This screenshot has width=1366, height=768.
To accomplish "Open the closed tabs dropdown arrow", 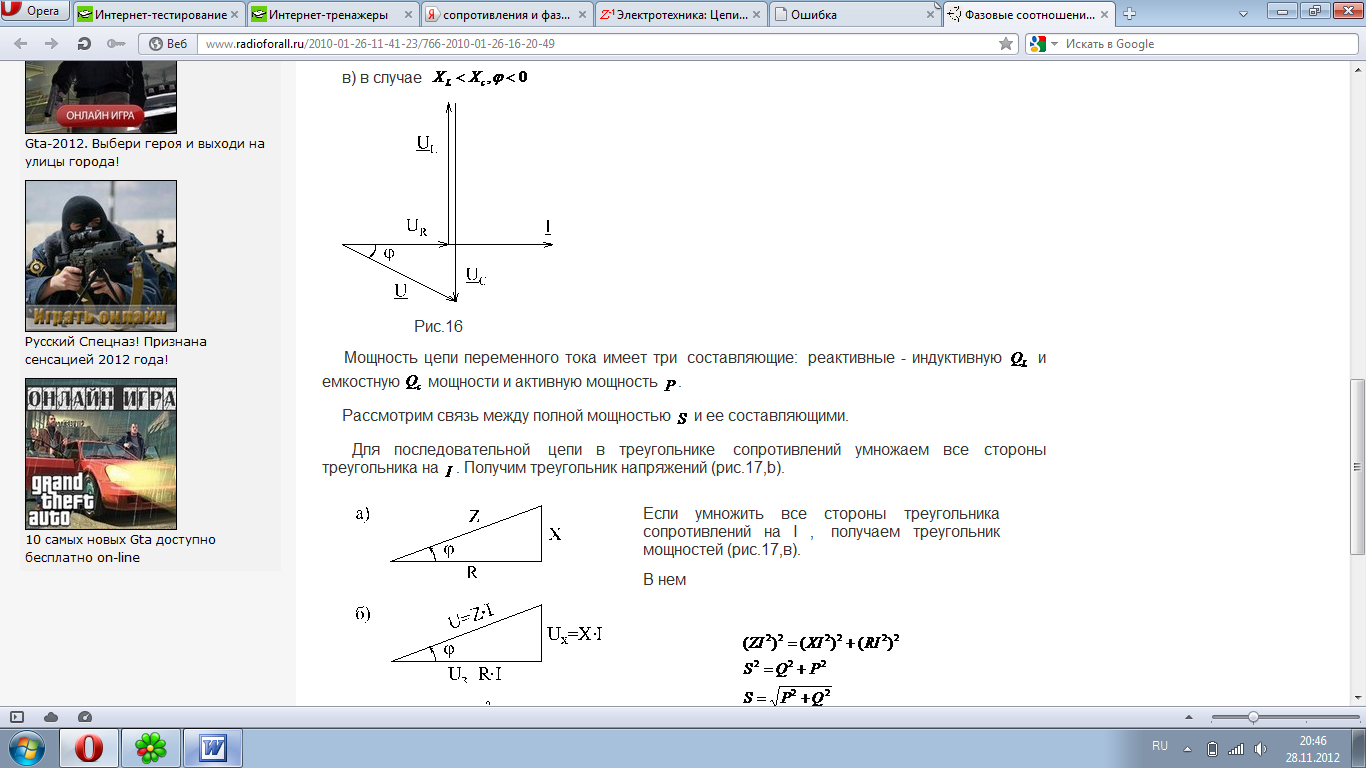I will click(1243, 14).
